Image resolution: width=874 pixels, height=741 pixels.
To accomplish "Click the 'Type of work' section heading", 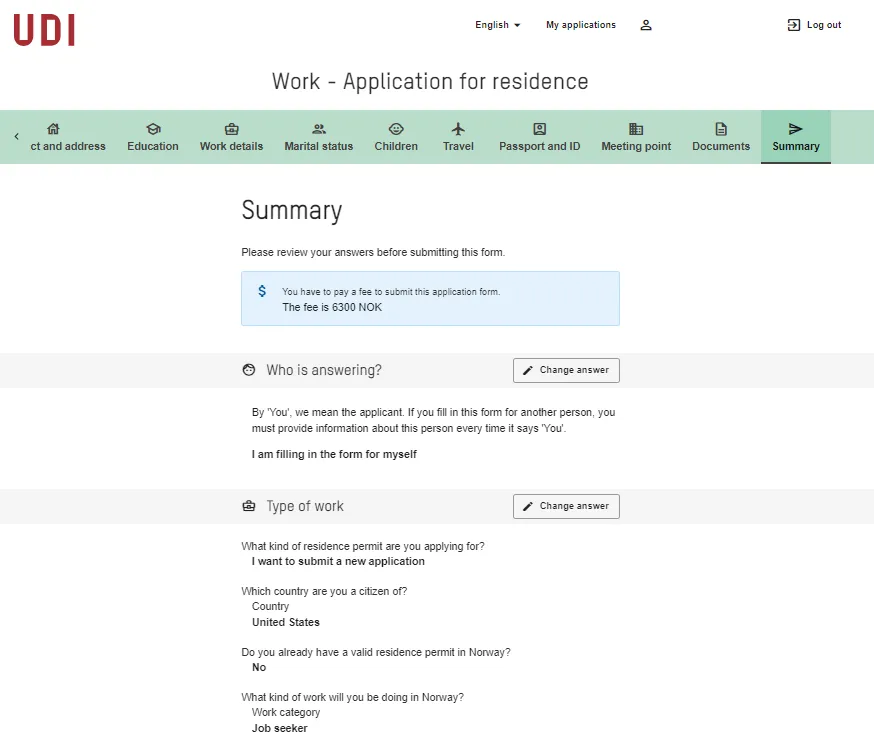I will click(x=305, y=506).
